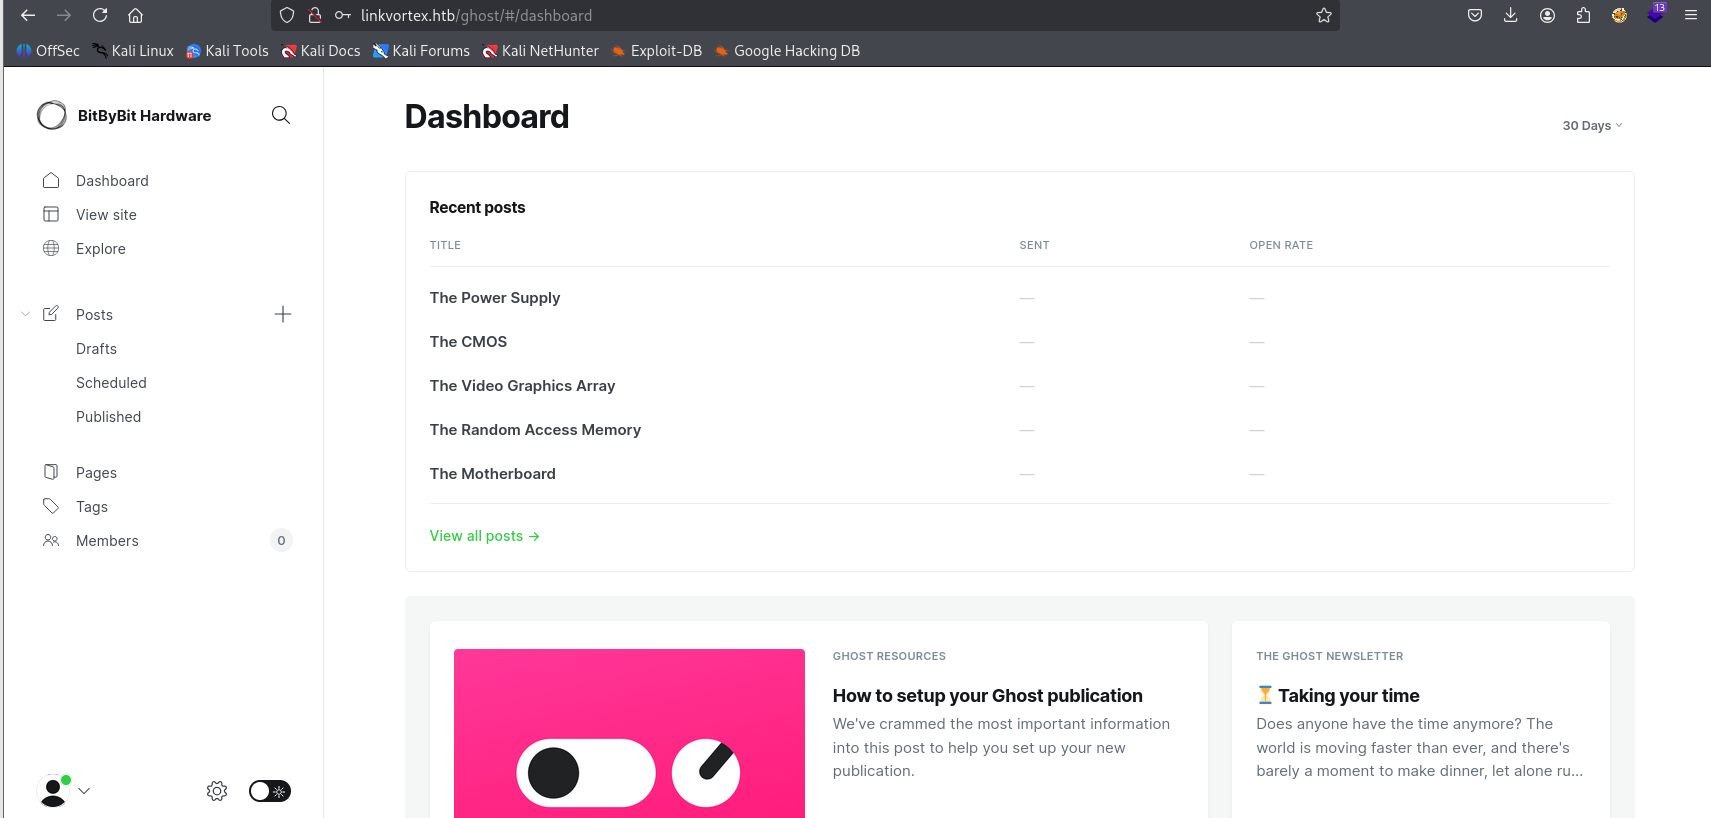Click browser forward arrow
Viewport: 1711px width, 818px height.
click(64, 15)
